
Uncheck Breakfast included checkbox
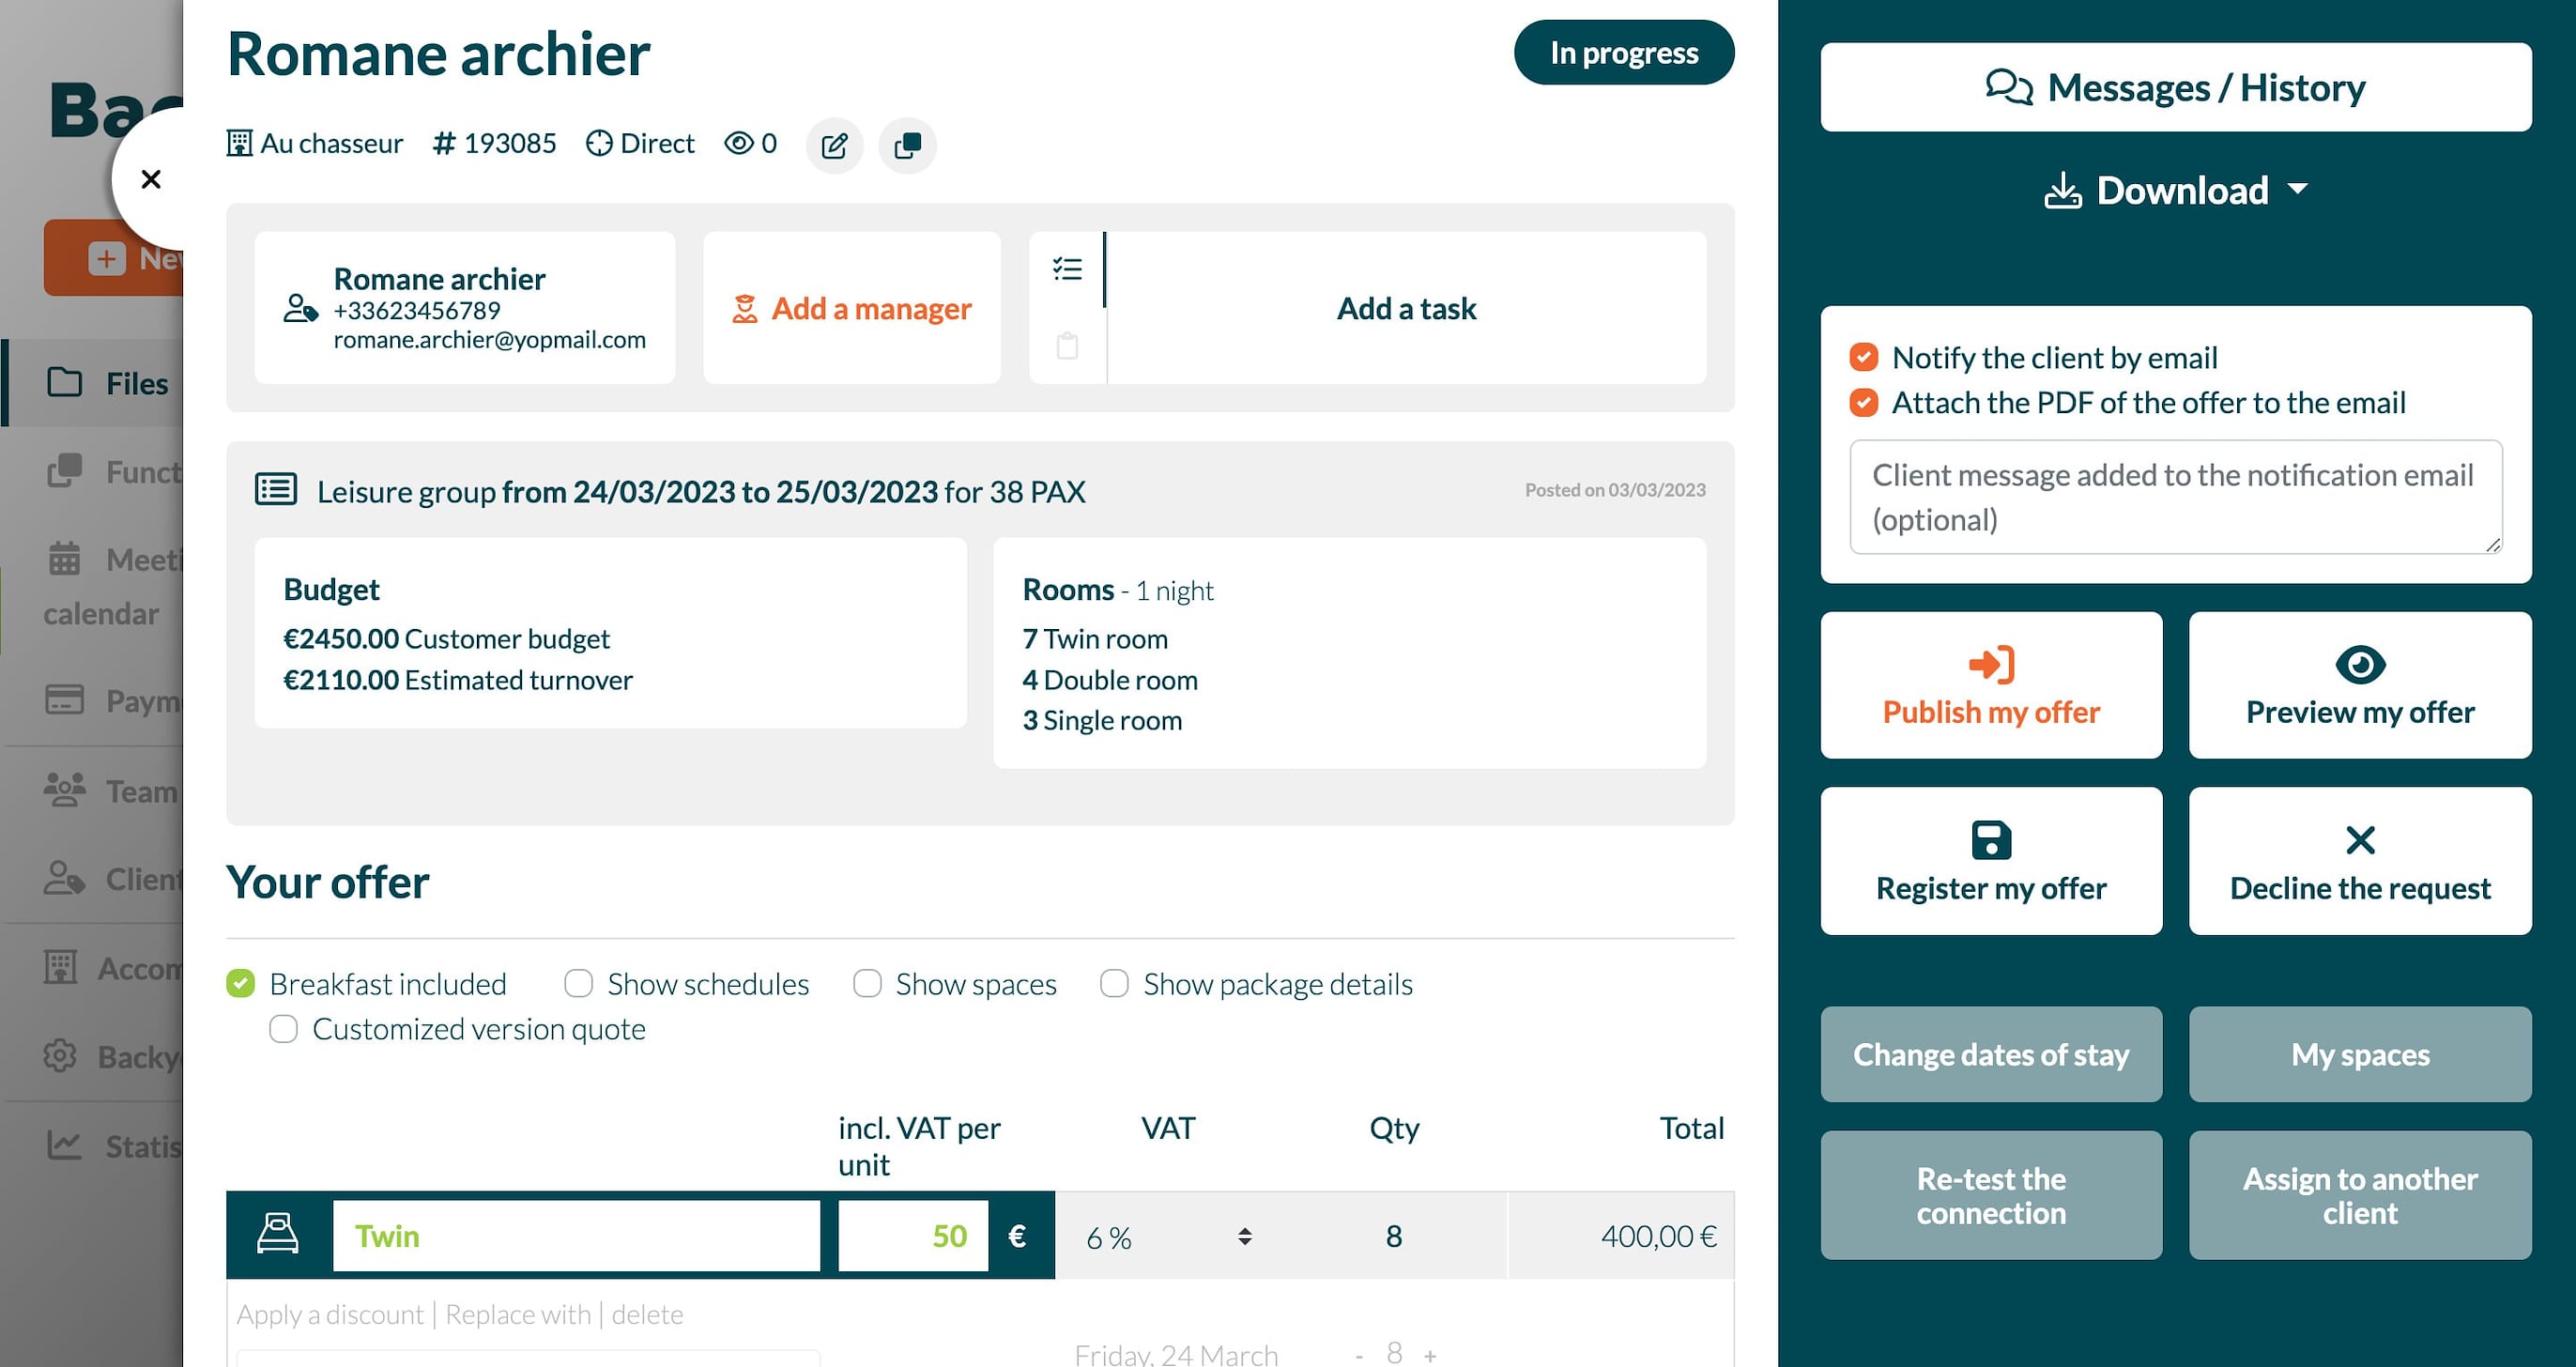241,984
